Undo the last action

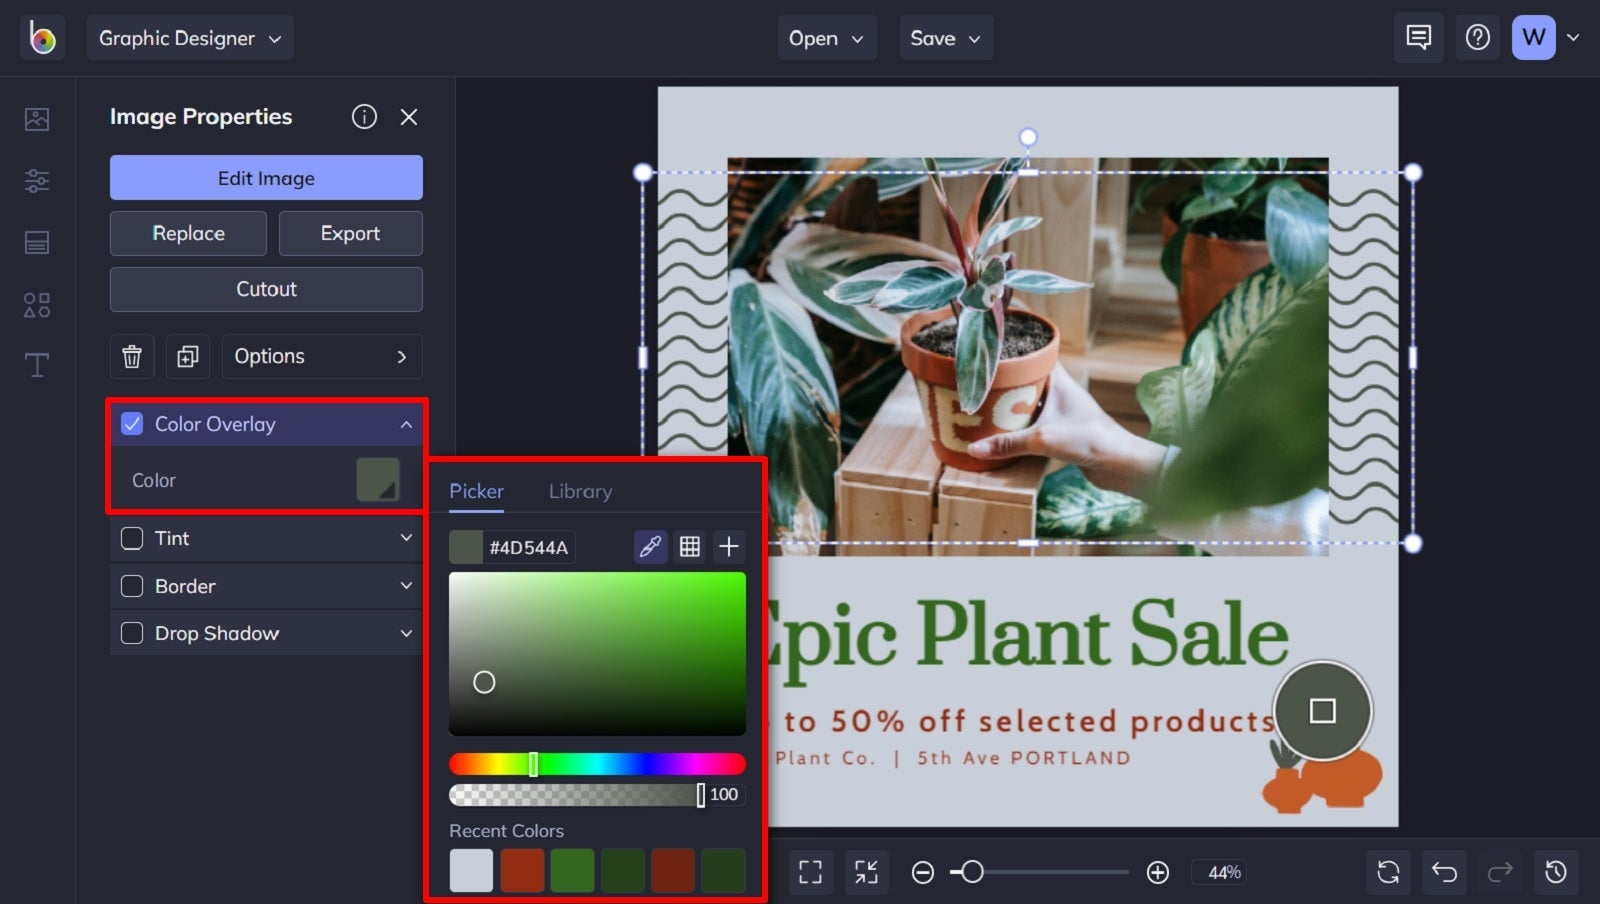1443,872
